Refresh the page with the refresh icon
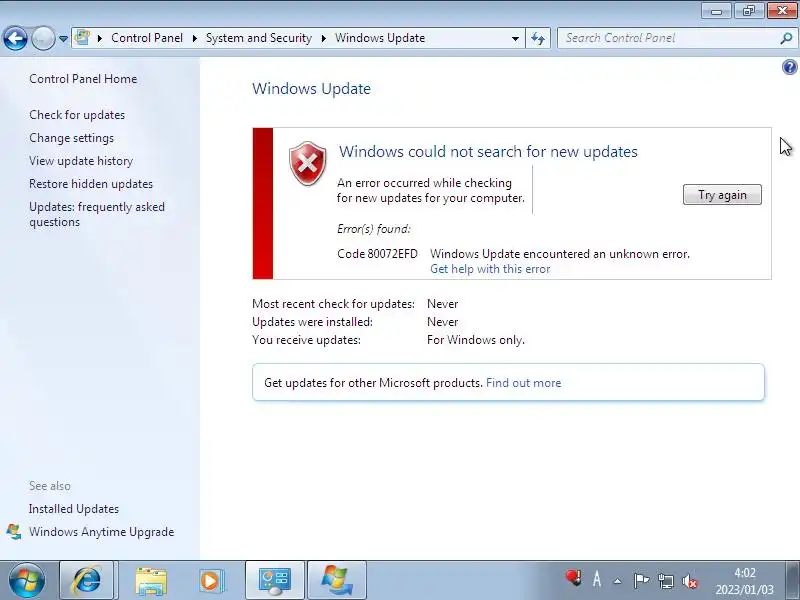 pos(538,38)
